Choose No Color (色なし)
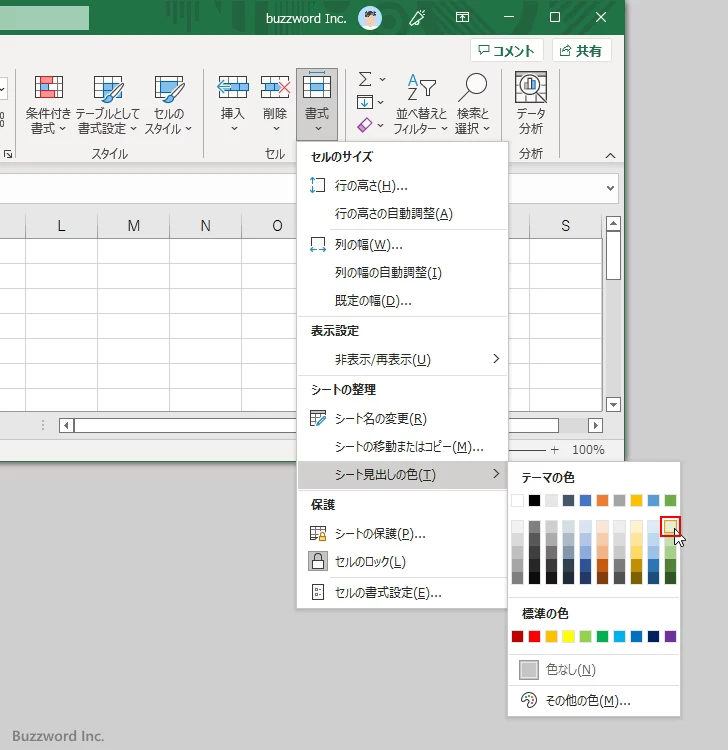728x750 pixels. (x=593, y=670)
